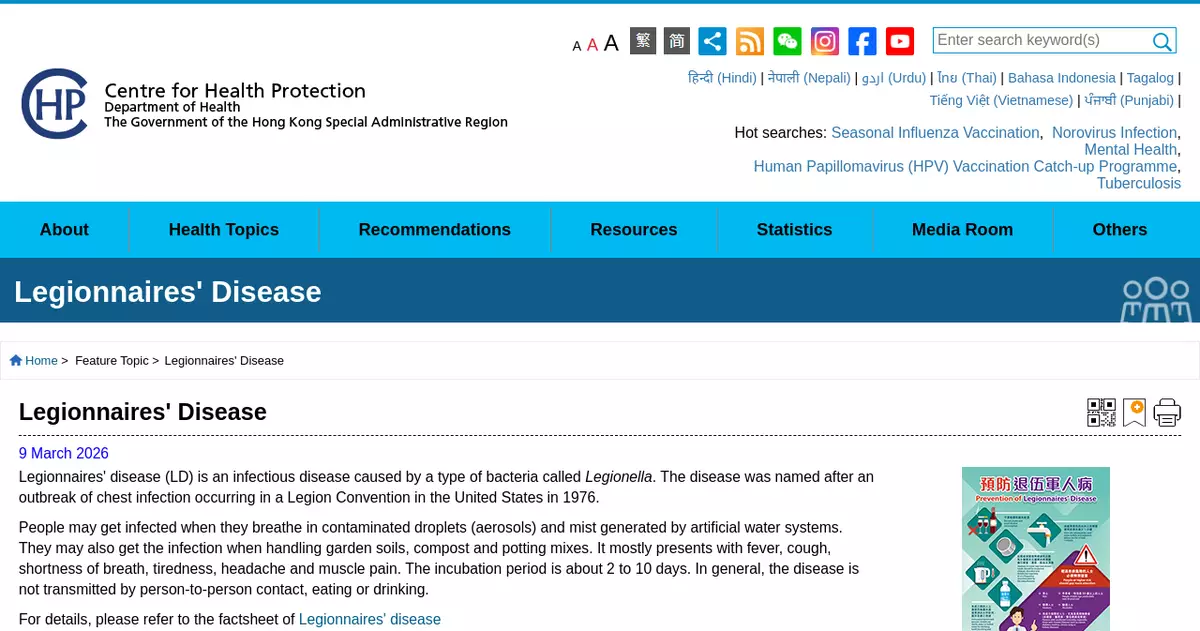Open the RSS feed icon
This screenshot has height=631, width=1200.
point(750,41)
